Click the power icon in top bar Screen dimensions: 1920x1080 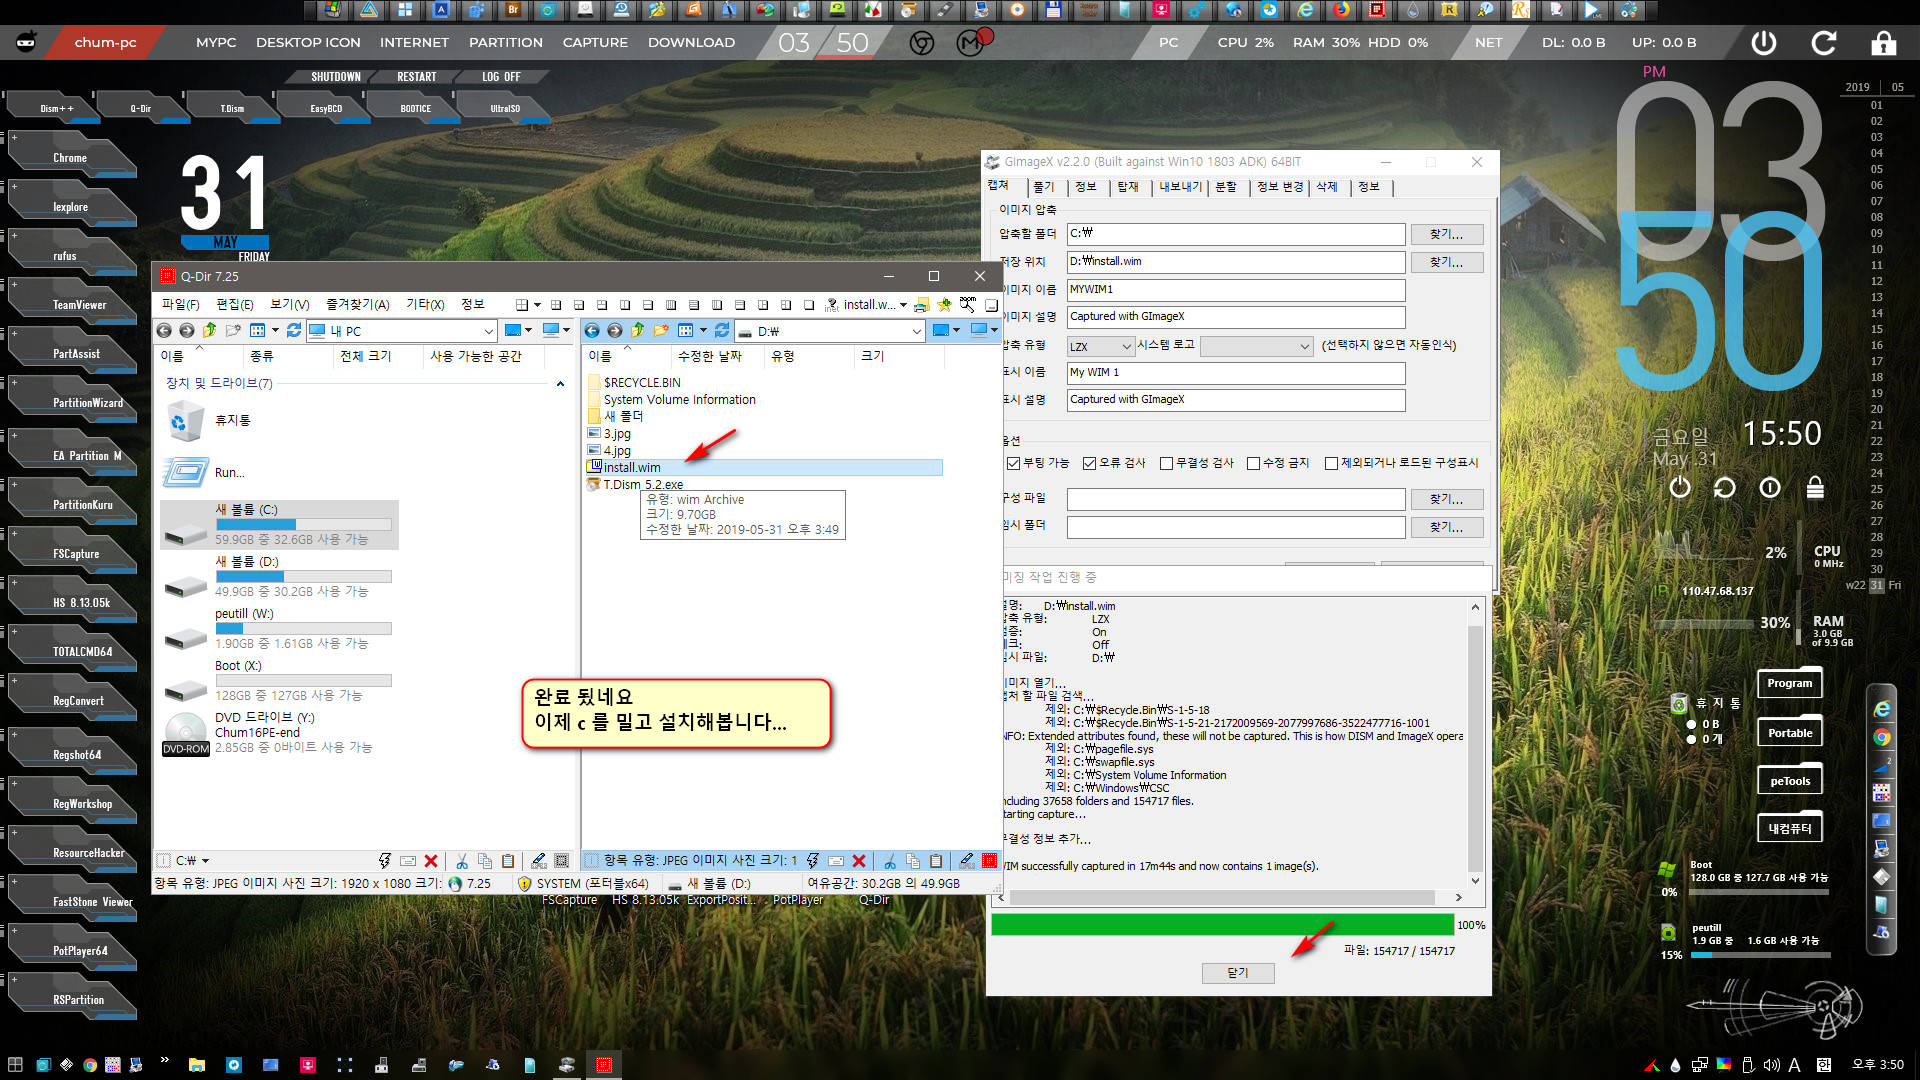point(1764,43)
